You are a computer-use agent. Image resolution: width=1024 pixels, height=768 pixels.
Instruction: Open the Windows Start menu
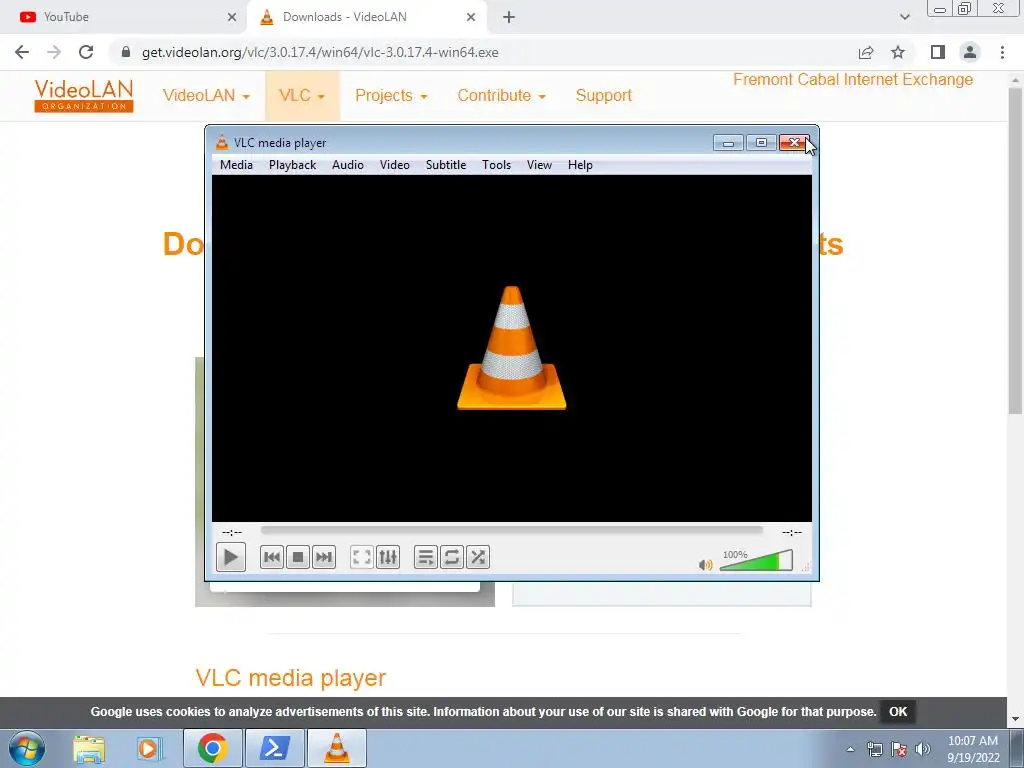point(27,748)
